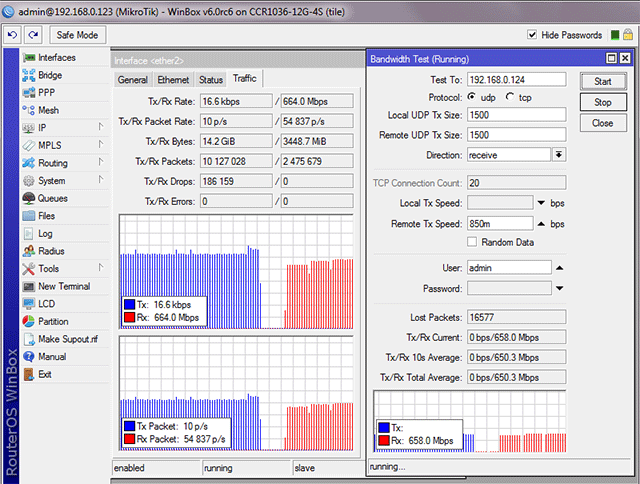Click blue Tx Packet legend swatch
The width and height of the screenshot is (640, 484).
[x=130, y=426]
